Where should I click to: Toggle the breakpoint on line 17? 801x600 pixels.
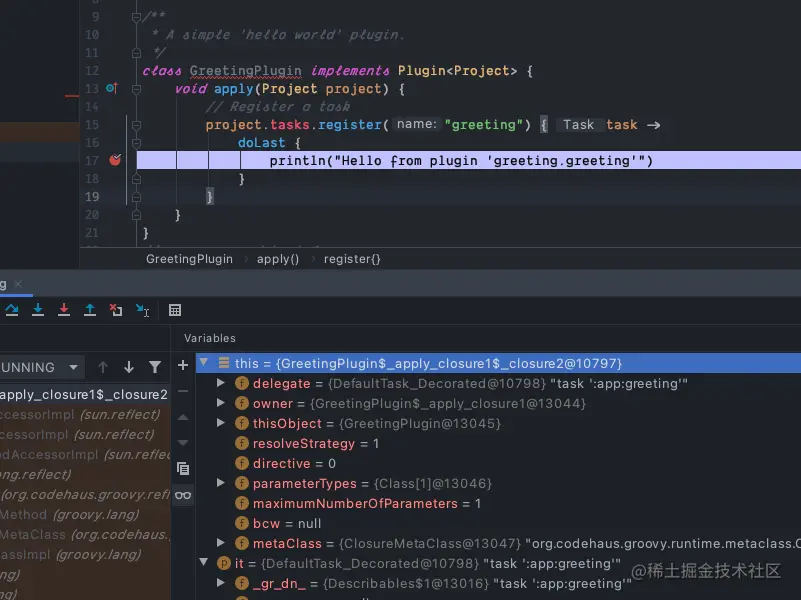click(x=115, y=160)
